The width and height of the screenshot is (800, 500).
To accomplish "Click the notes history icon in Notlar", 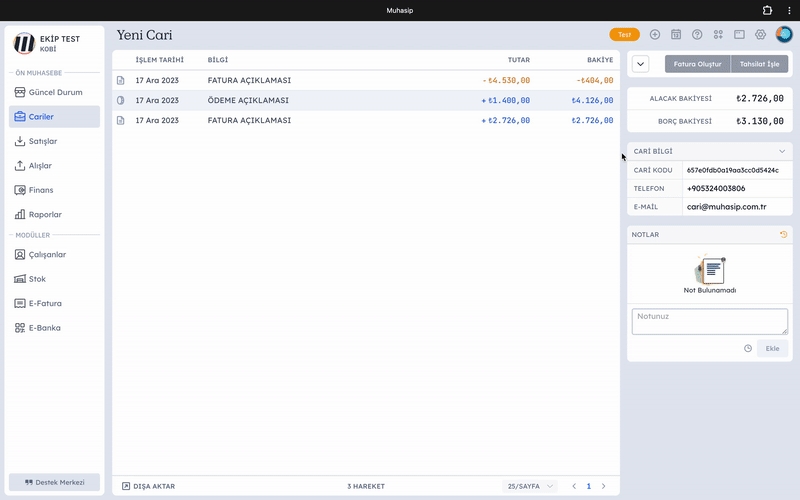I will coord(783,234).
